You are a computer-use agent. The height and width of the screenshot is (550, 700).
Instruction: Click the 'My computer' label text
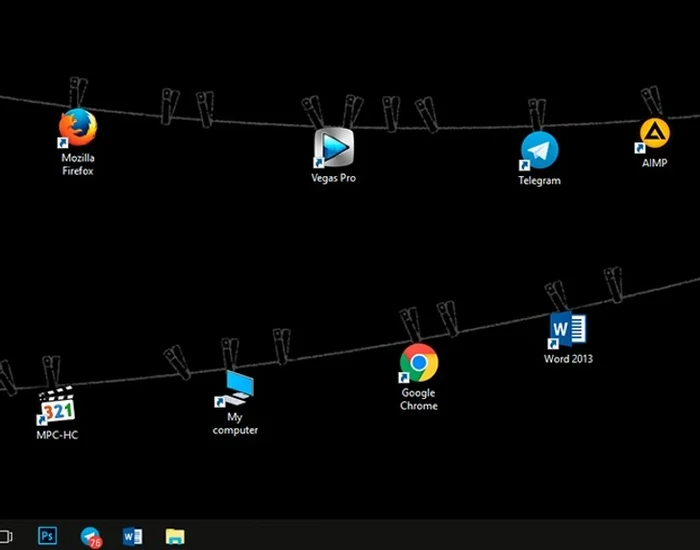point(235,423)
